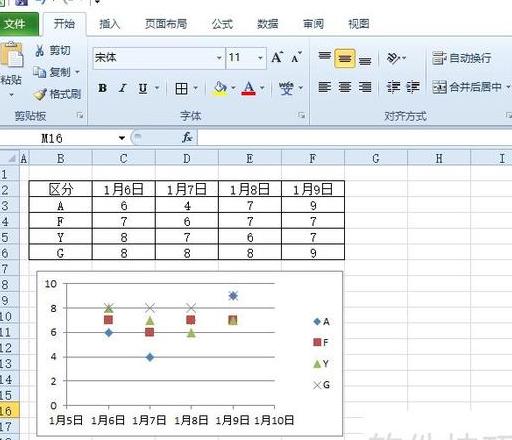Screen dimensions: 512x440
Task: Increase indent icon
Action: click(x=413, y=87)
